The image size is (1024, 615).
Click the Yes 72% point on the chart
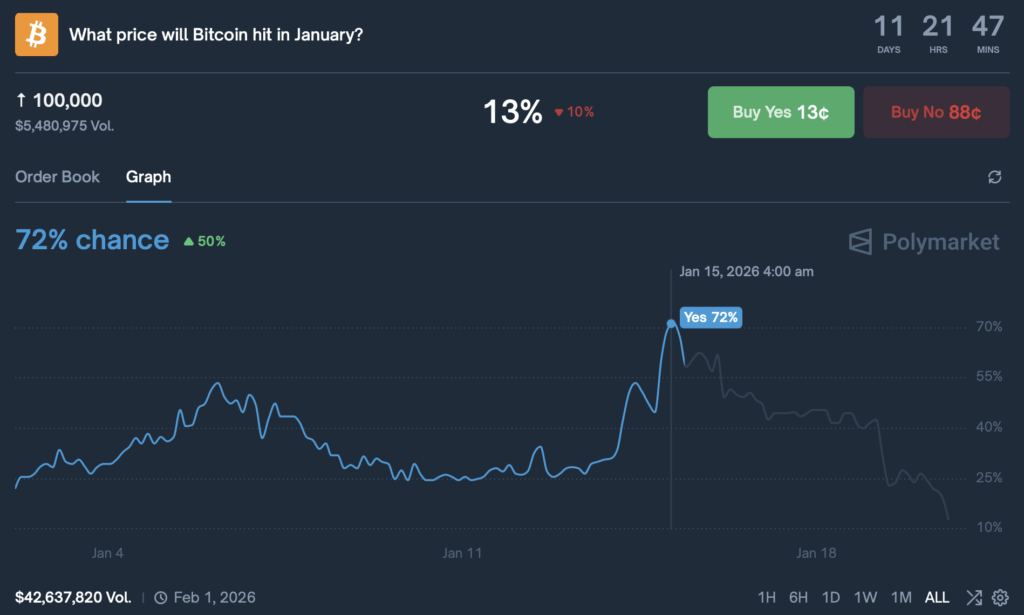click(x=671, y=323)
